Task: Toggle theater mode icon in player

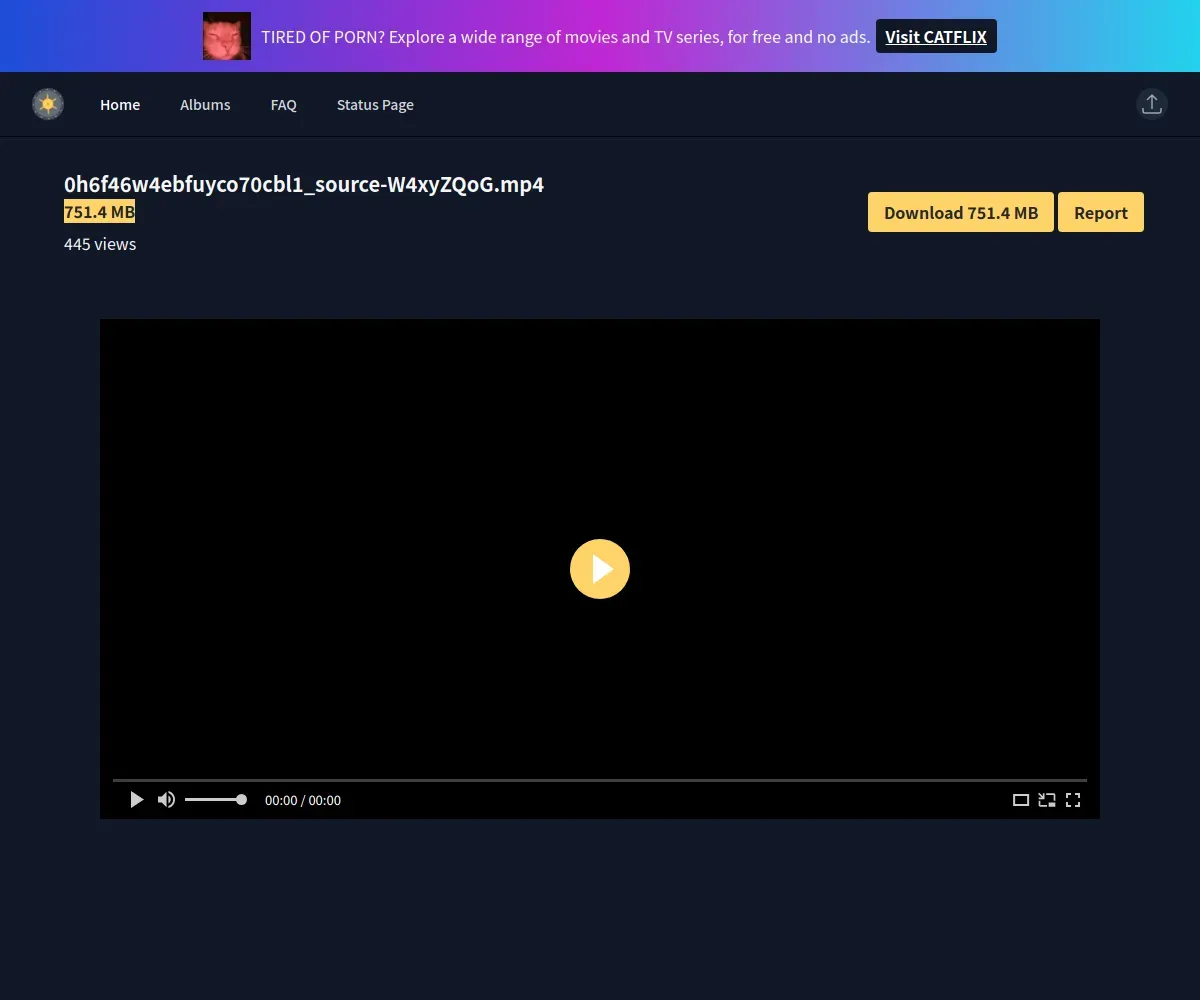Action: coord(1021,800)
